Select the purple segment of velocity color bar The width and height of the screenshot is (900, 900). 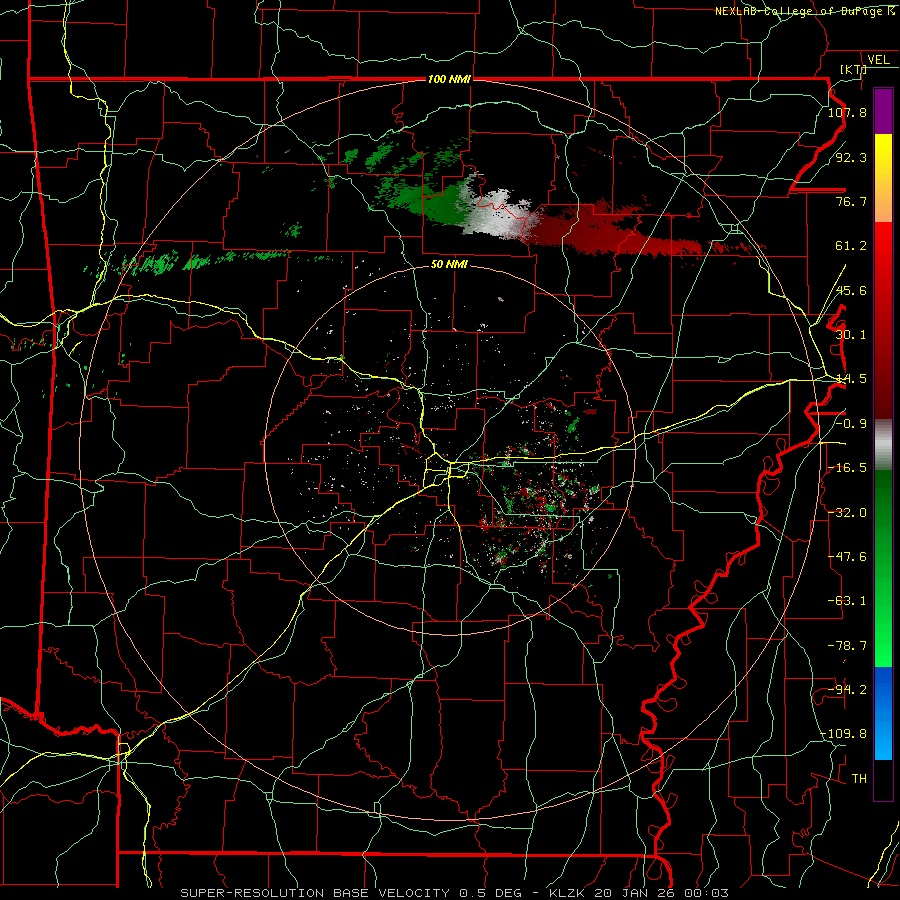pyautogui.click(x=883, y=111)
